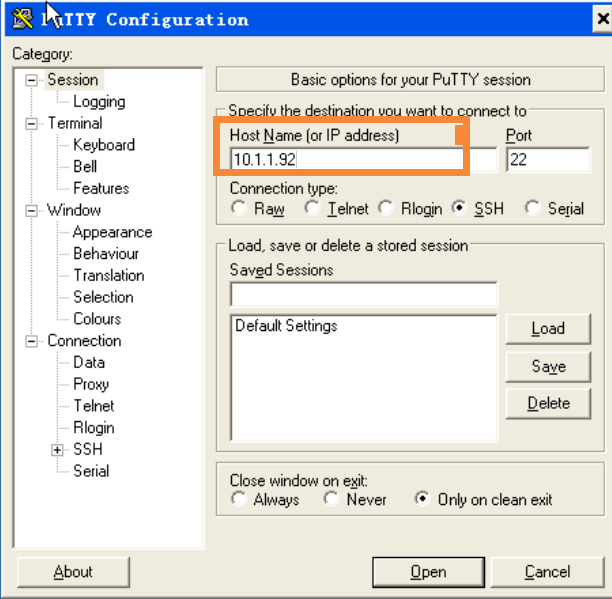The height and width of the screenshot is (599, 612).
Task: Open the Terminal category
Action: [x=75, y=123]
